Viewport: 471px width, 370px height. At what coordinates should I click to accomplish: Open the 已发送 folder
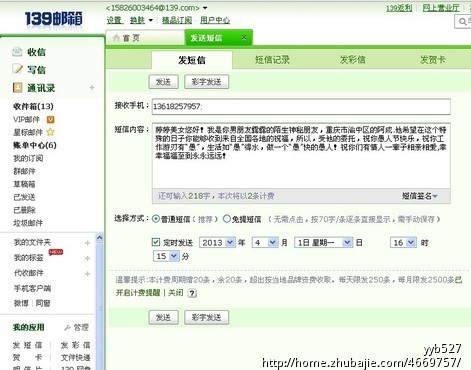[24, 197]
